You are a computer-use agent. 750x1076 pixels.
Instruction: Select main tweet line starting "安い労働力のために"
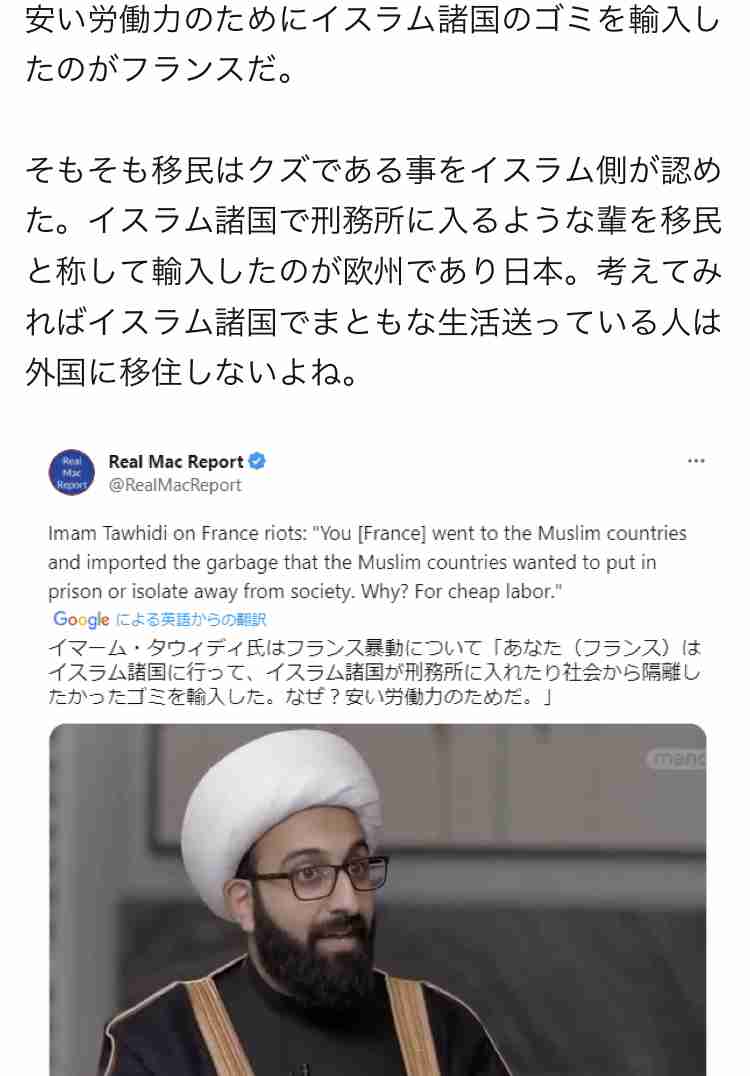coord(373,19)
